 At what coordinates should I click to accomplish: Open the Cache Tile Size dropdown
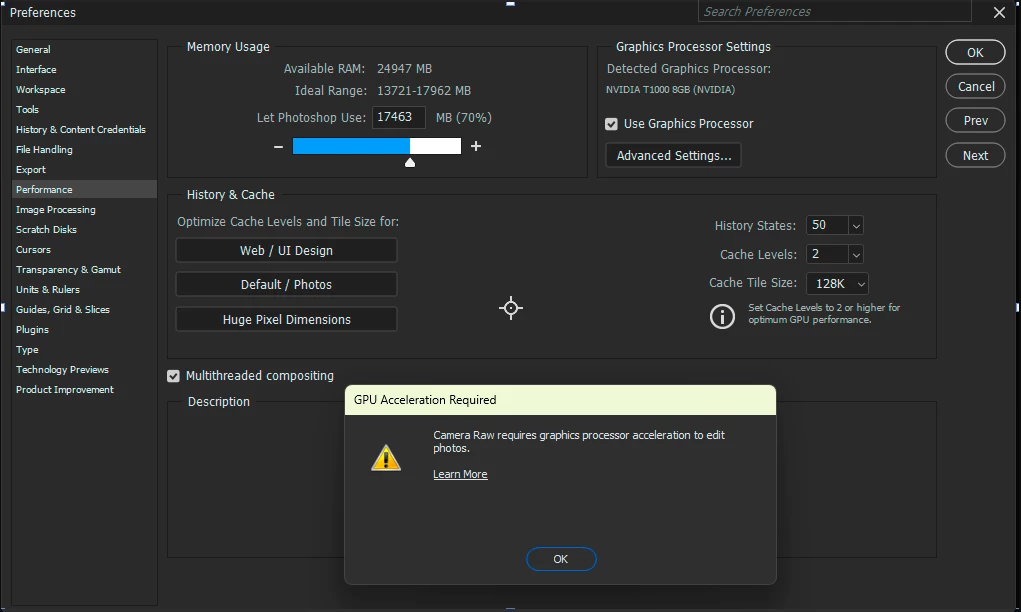[x=837, y=284]
